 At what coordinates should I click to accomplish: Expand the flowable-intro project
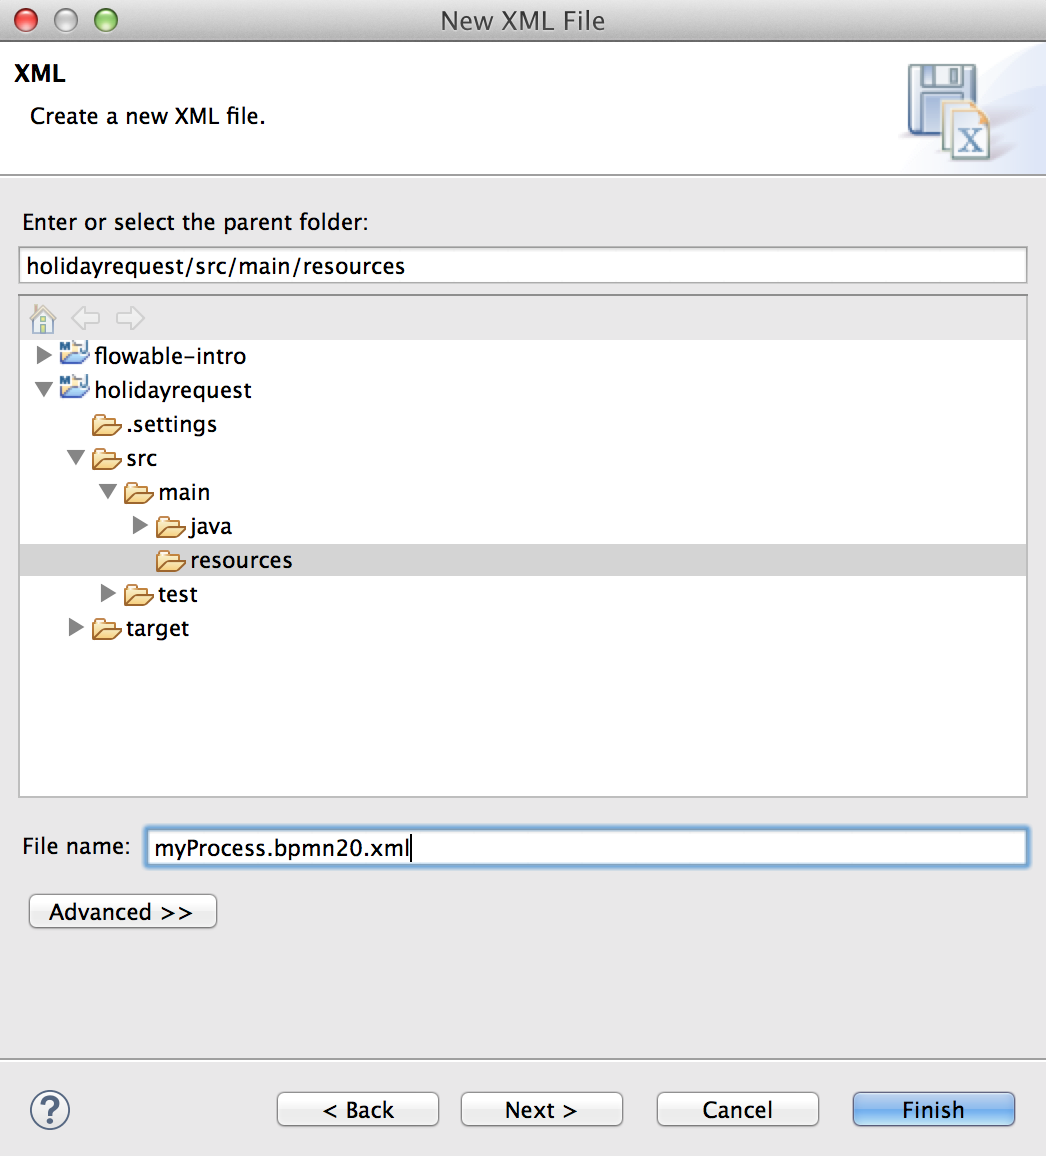pyautogui.click(x=43, y=355)
